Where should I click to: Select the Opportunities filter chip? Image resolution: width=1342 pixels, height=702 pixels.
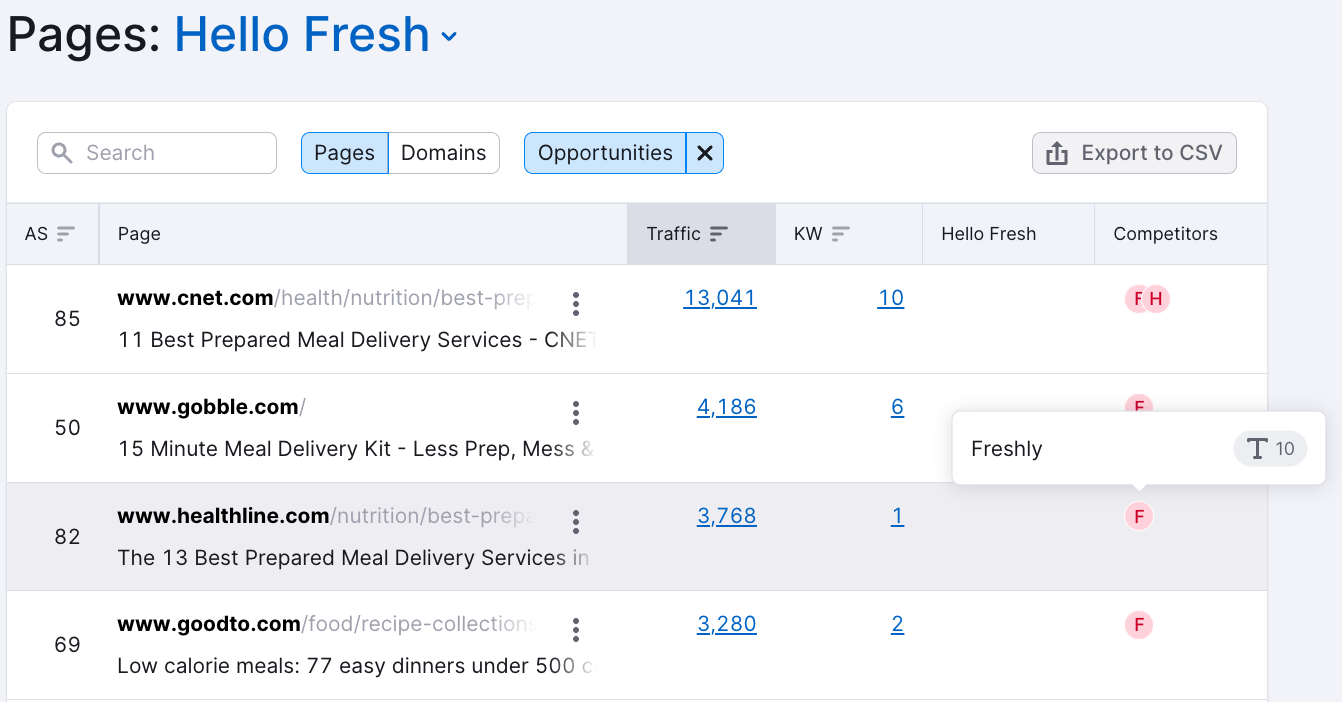tap(605, 153)
